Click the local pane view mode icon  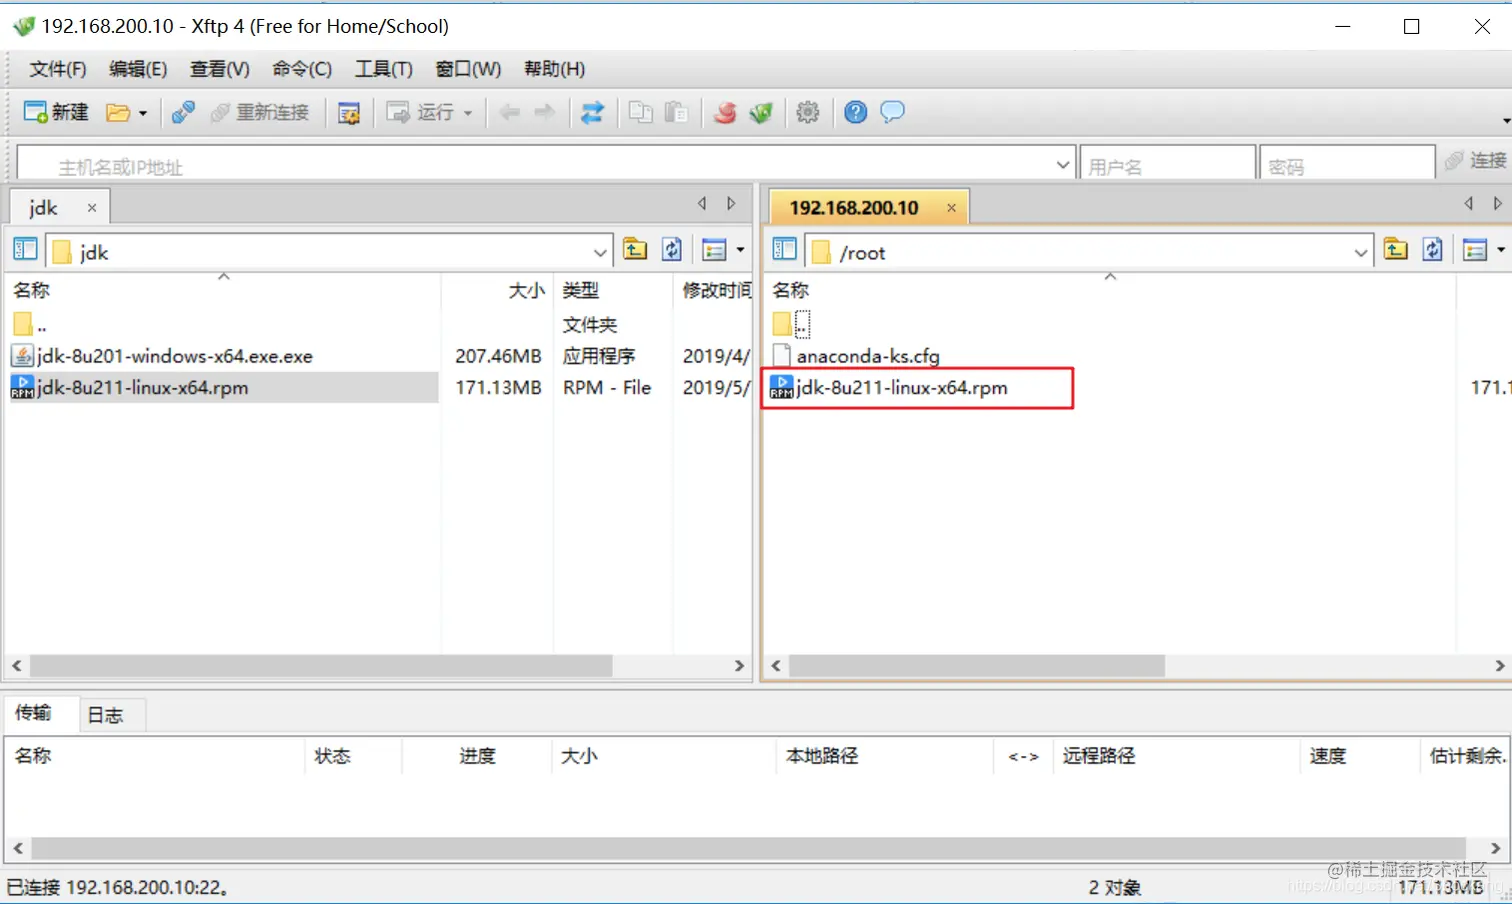click(714, 249)
